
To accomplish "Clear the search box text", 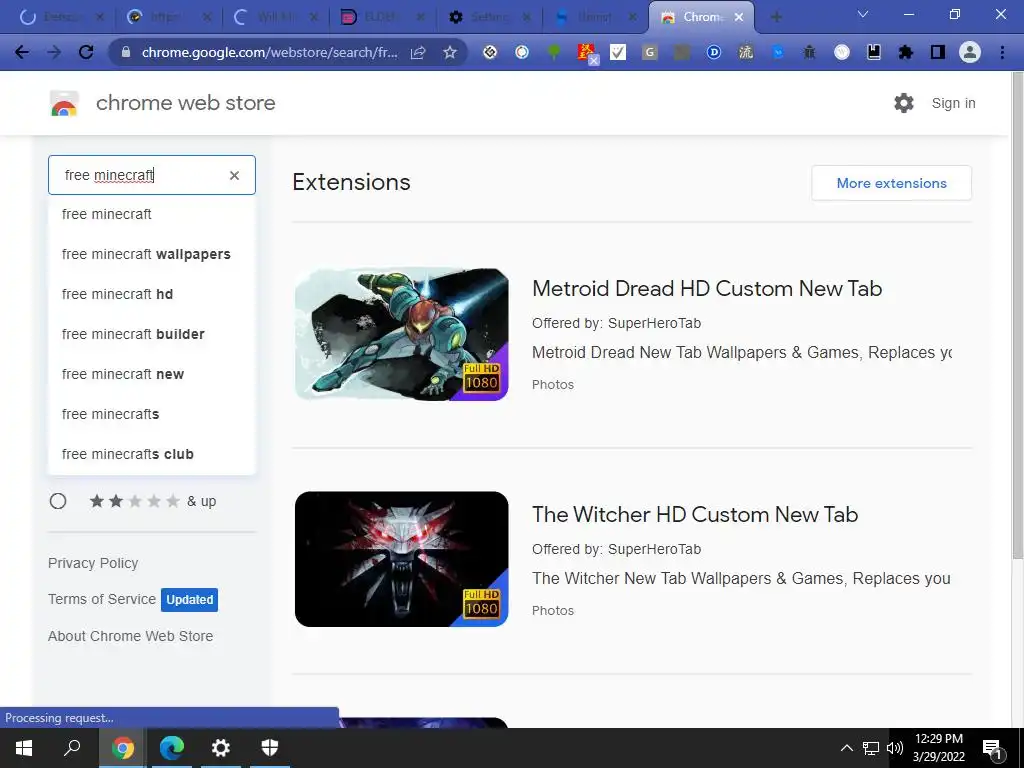I will [234, 175].
